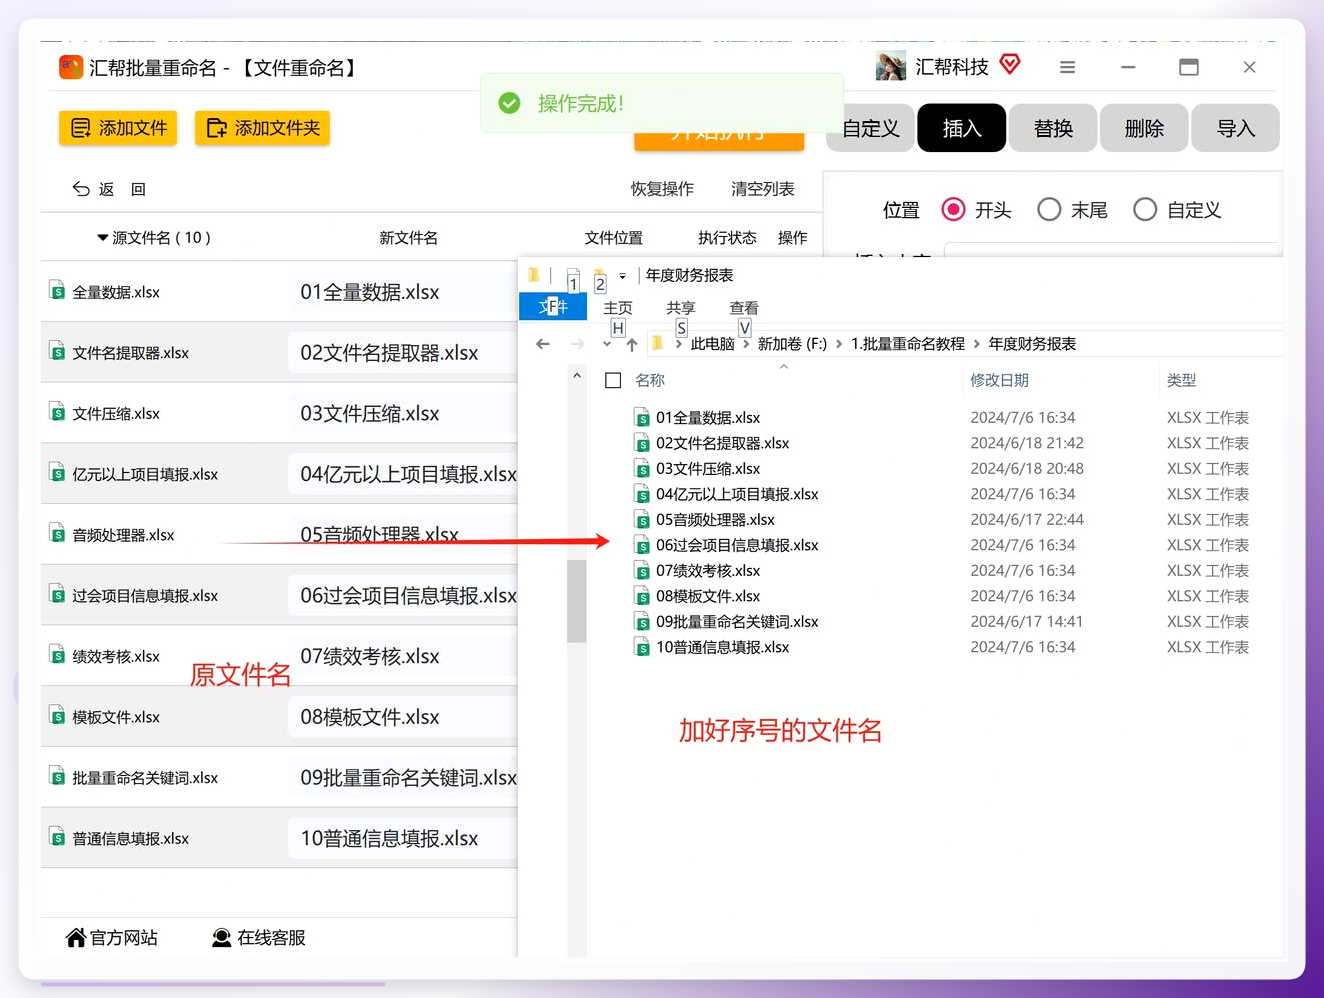Click Explorer forward navigation arrow
The width and height of the screenshot is (1324, 998).
(577, 344)
